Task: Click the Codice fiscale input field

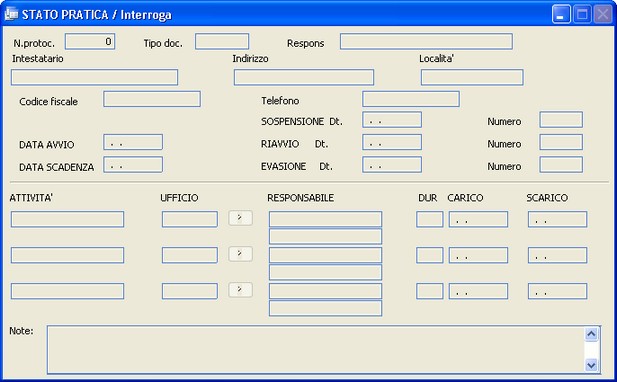Action: click(x=152, y=99)
